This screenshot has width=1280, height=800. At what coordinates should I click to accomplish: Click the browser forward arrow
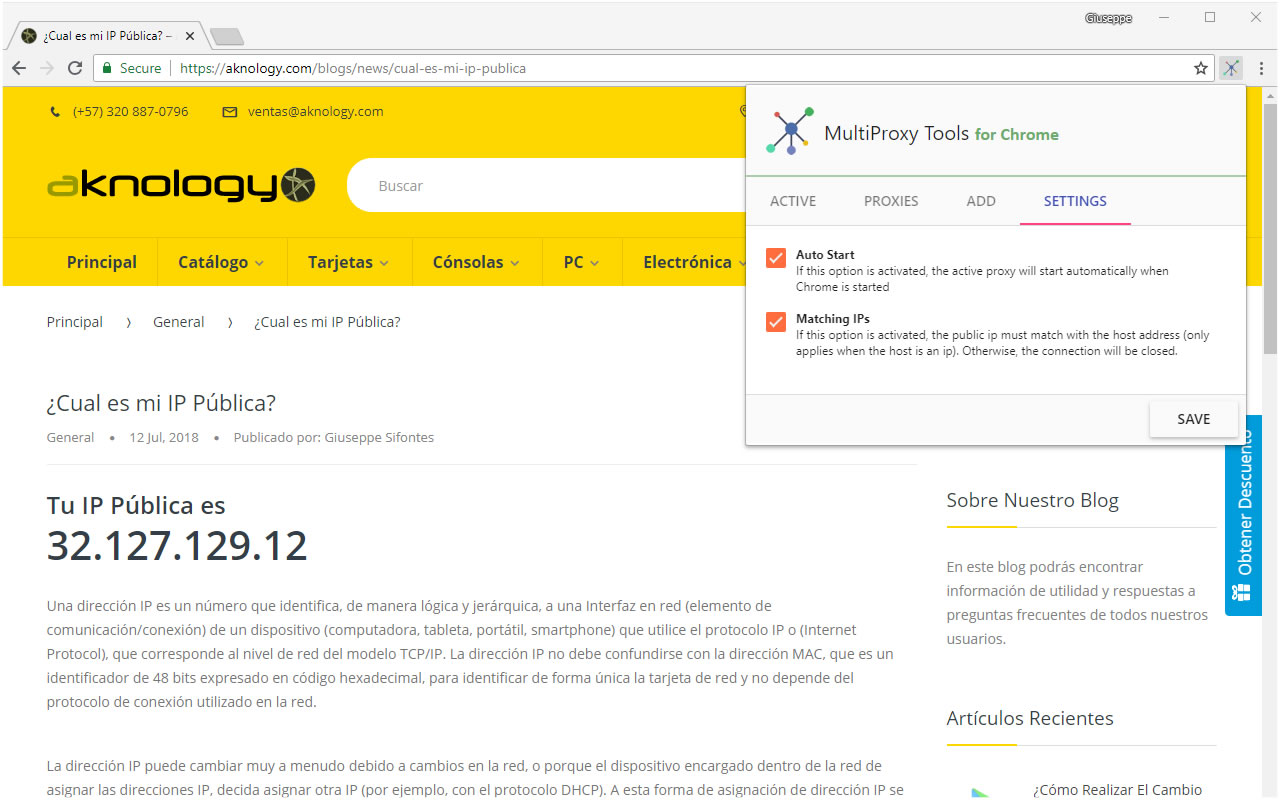(46, 68)
